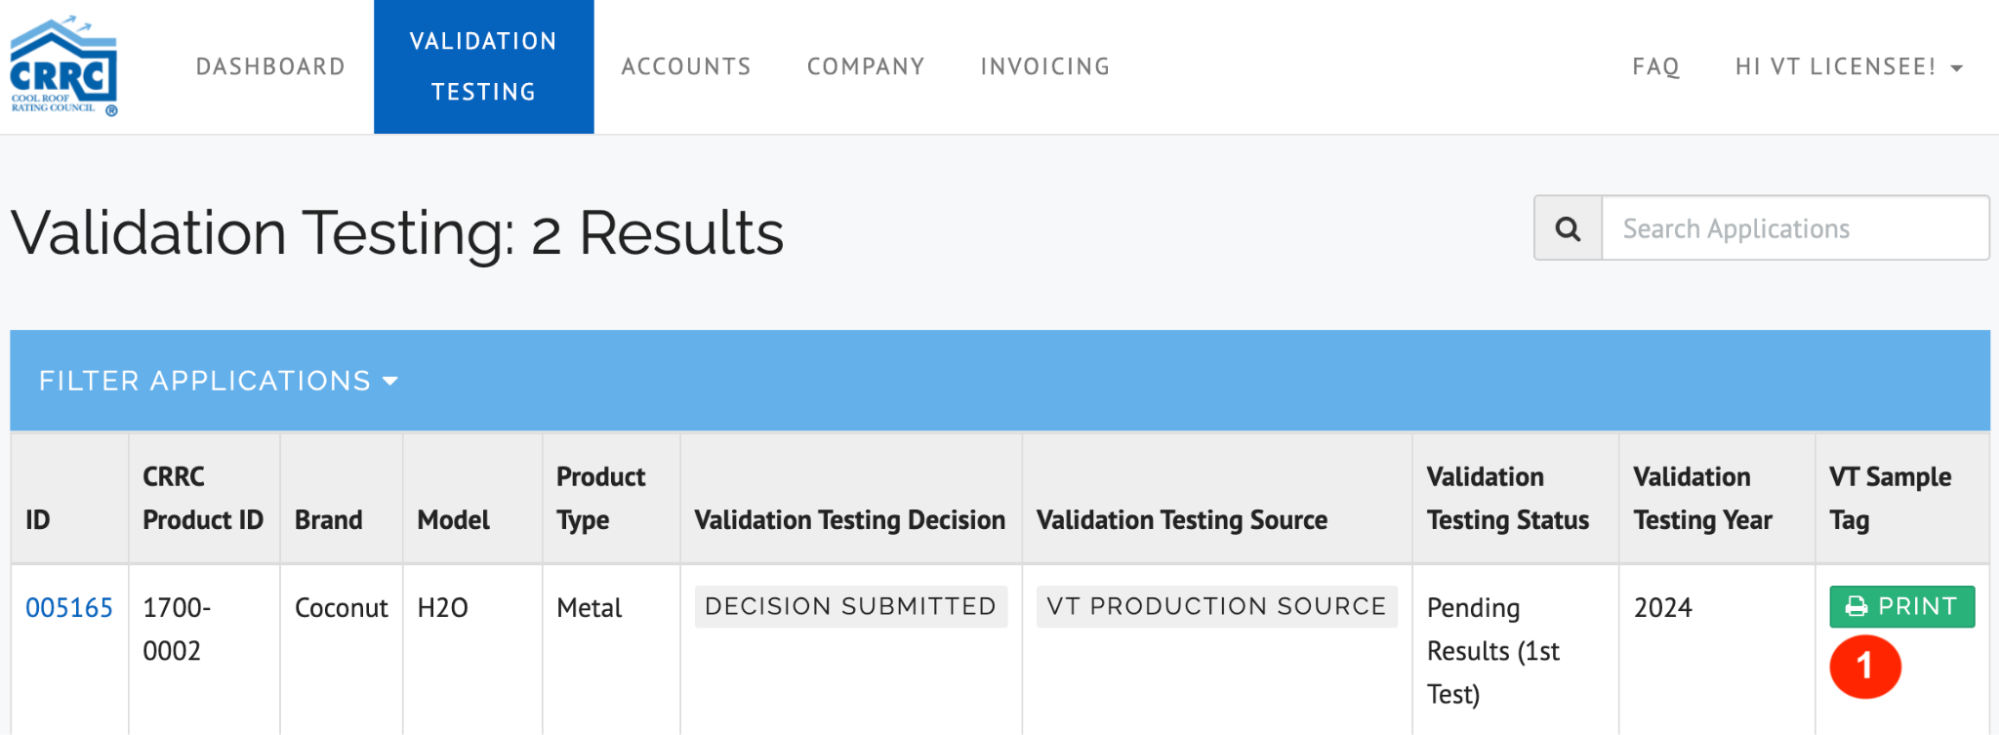Click the CRRC Product ID column header
Image resolution: width=1999 pixels, height=735 pixels.
(203, 498)
